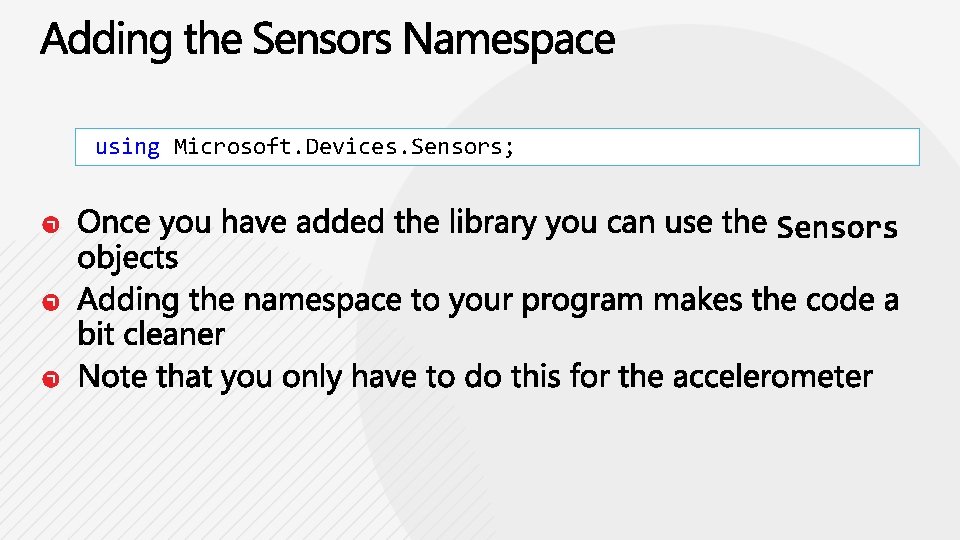Click inside the code text box
The width and height of the screenshot is (960, 540).
(x=700, y=147)
